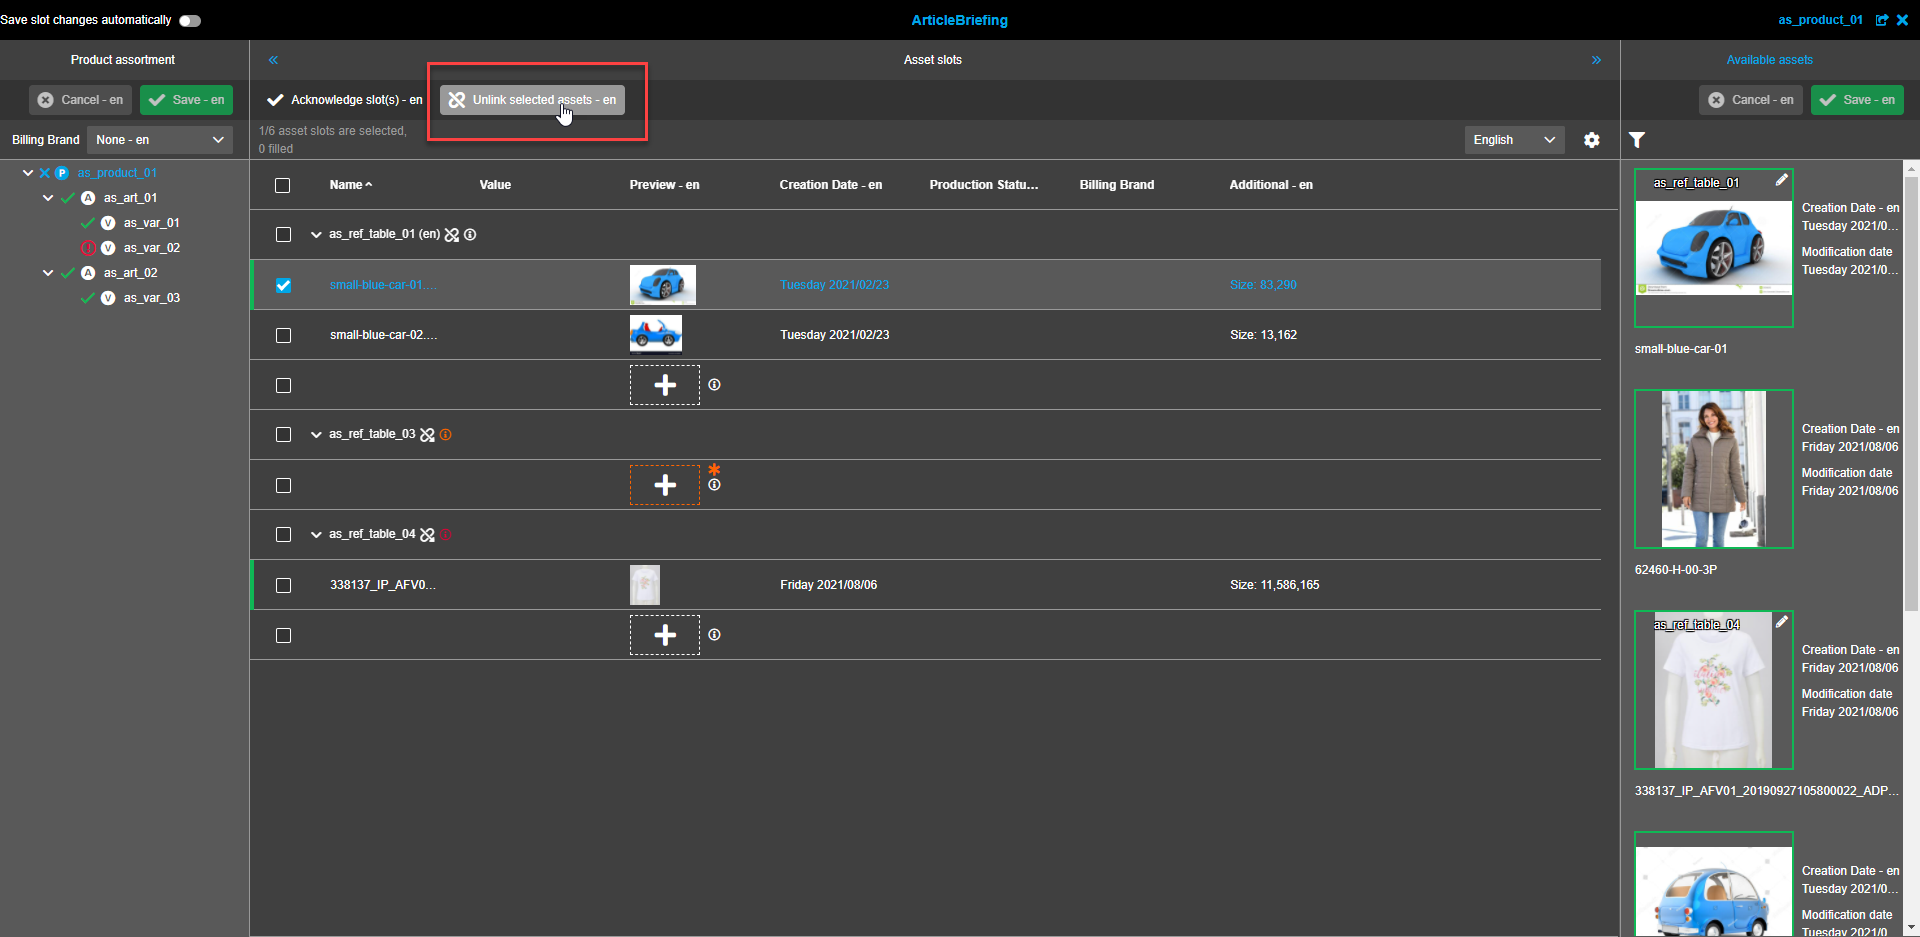Open as_product_01 externally via the share icon
Screen dimensions: 1920x937
[x=1884, y=20]
